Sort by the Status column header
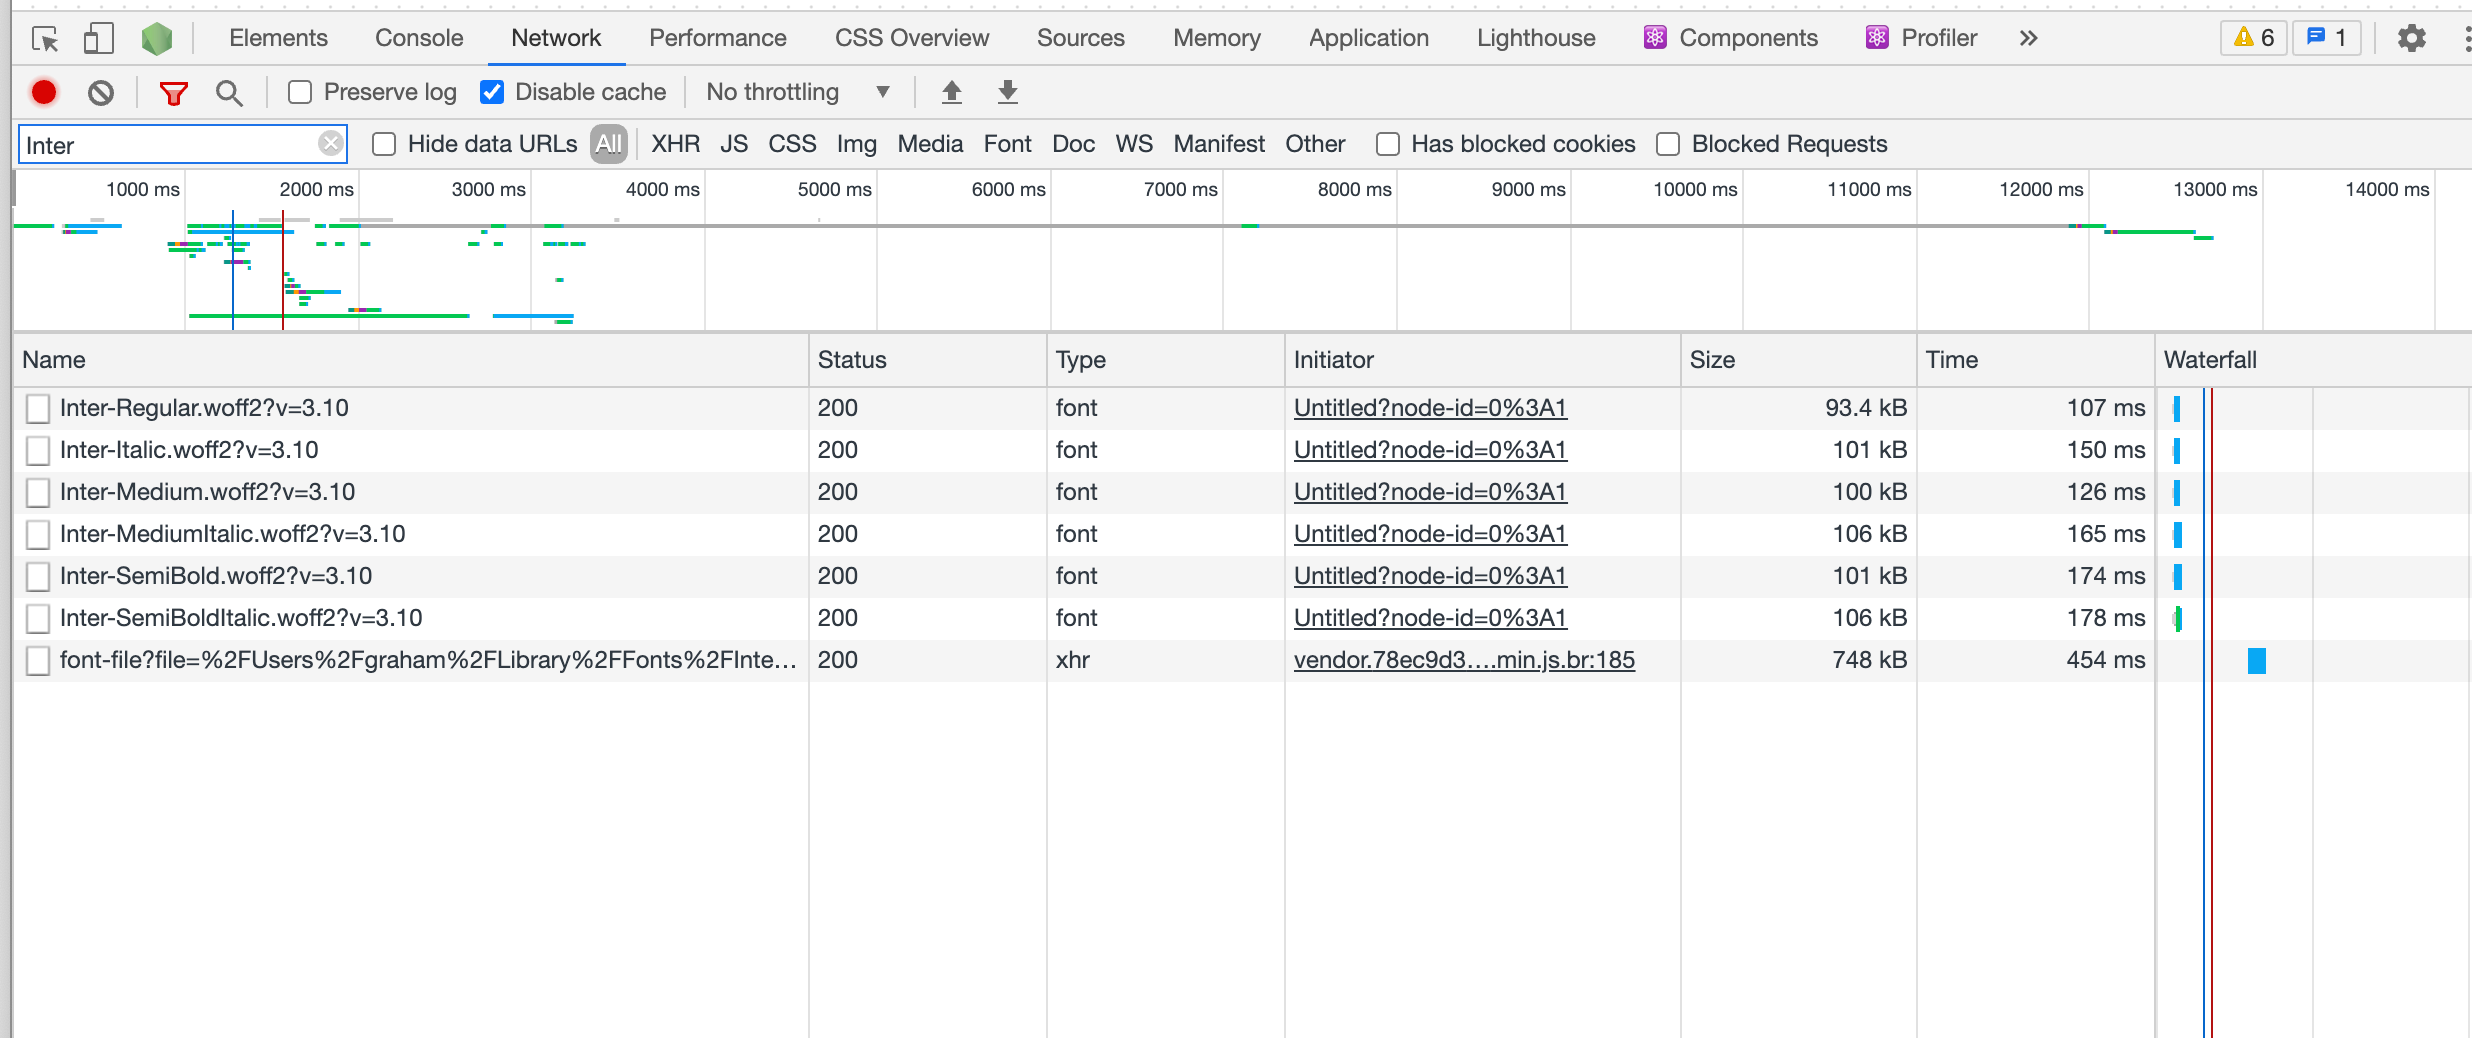The height and width of the screenshot is (1038, 2472). 927,360
